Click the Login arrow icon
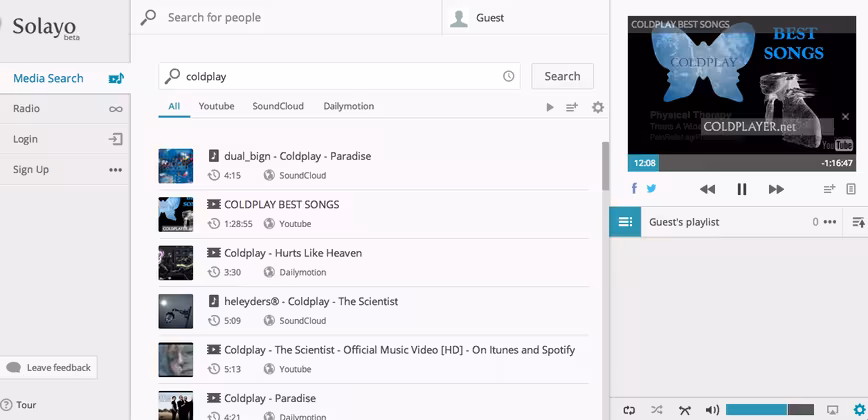 point(115,139)
